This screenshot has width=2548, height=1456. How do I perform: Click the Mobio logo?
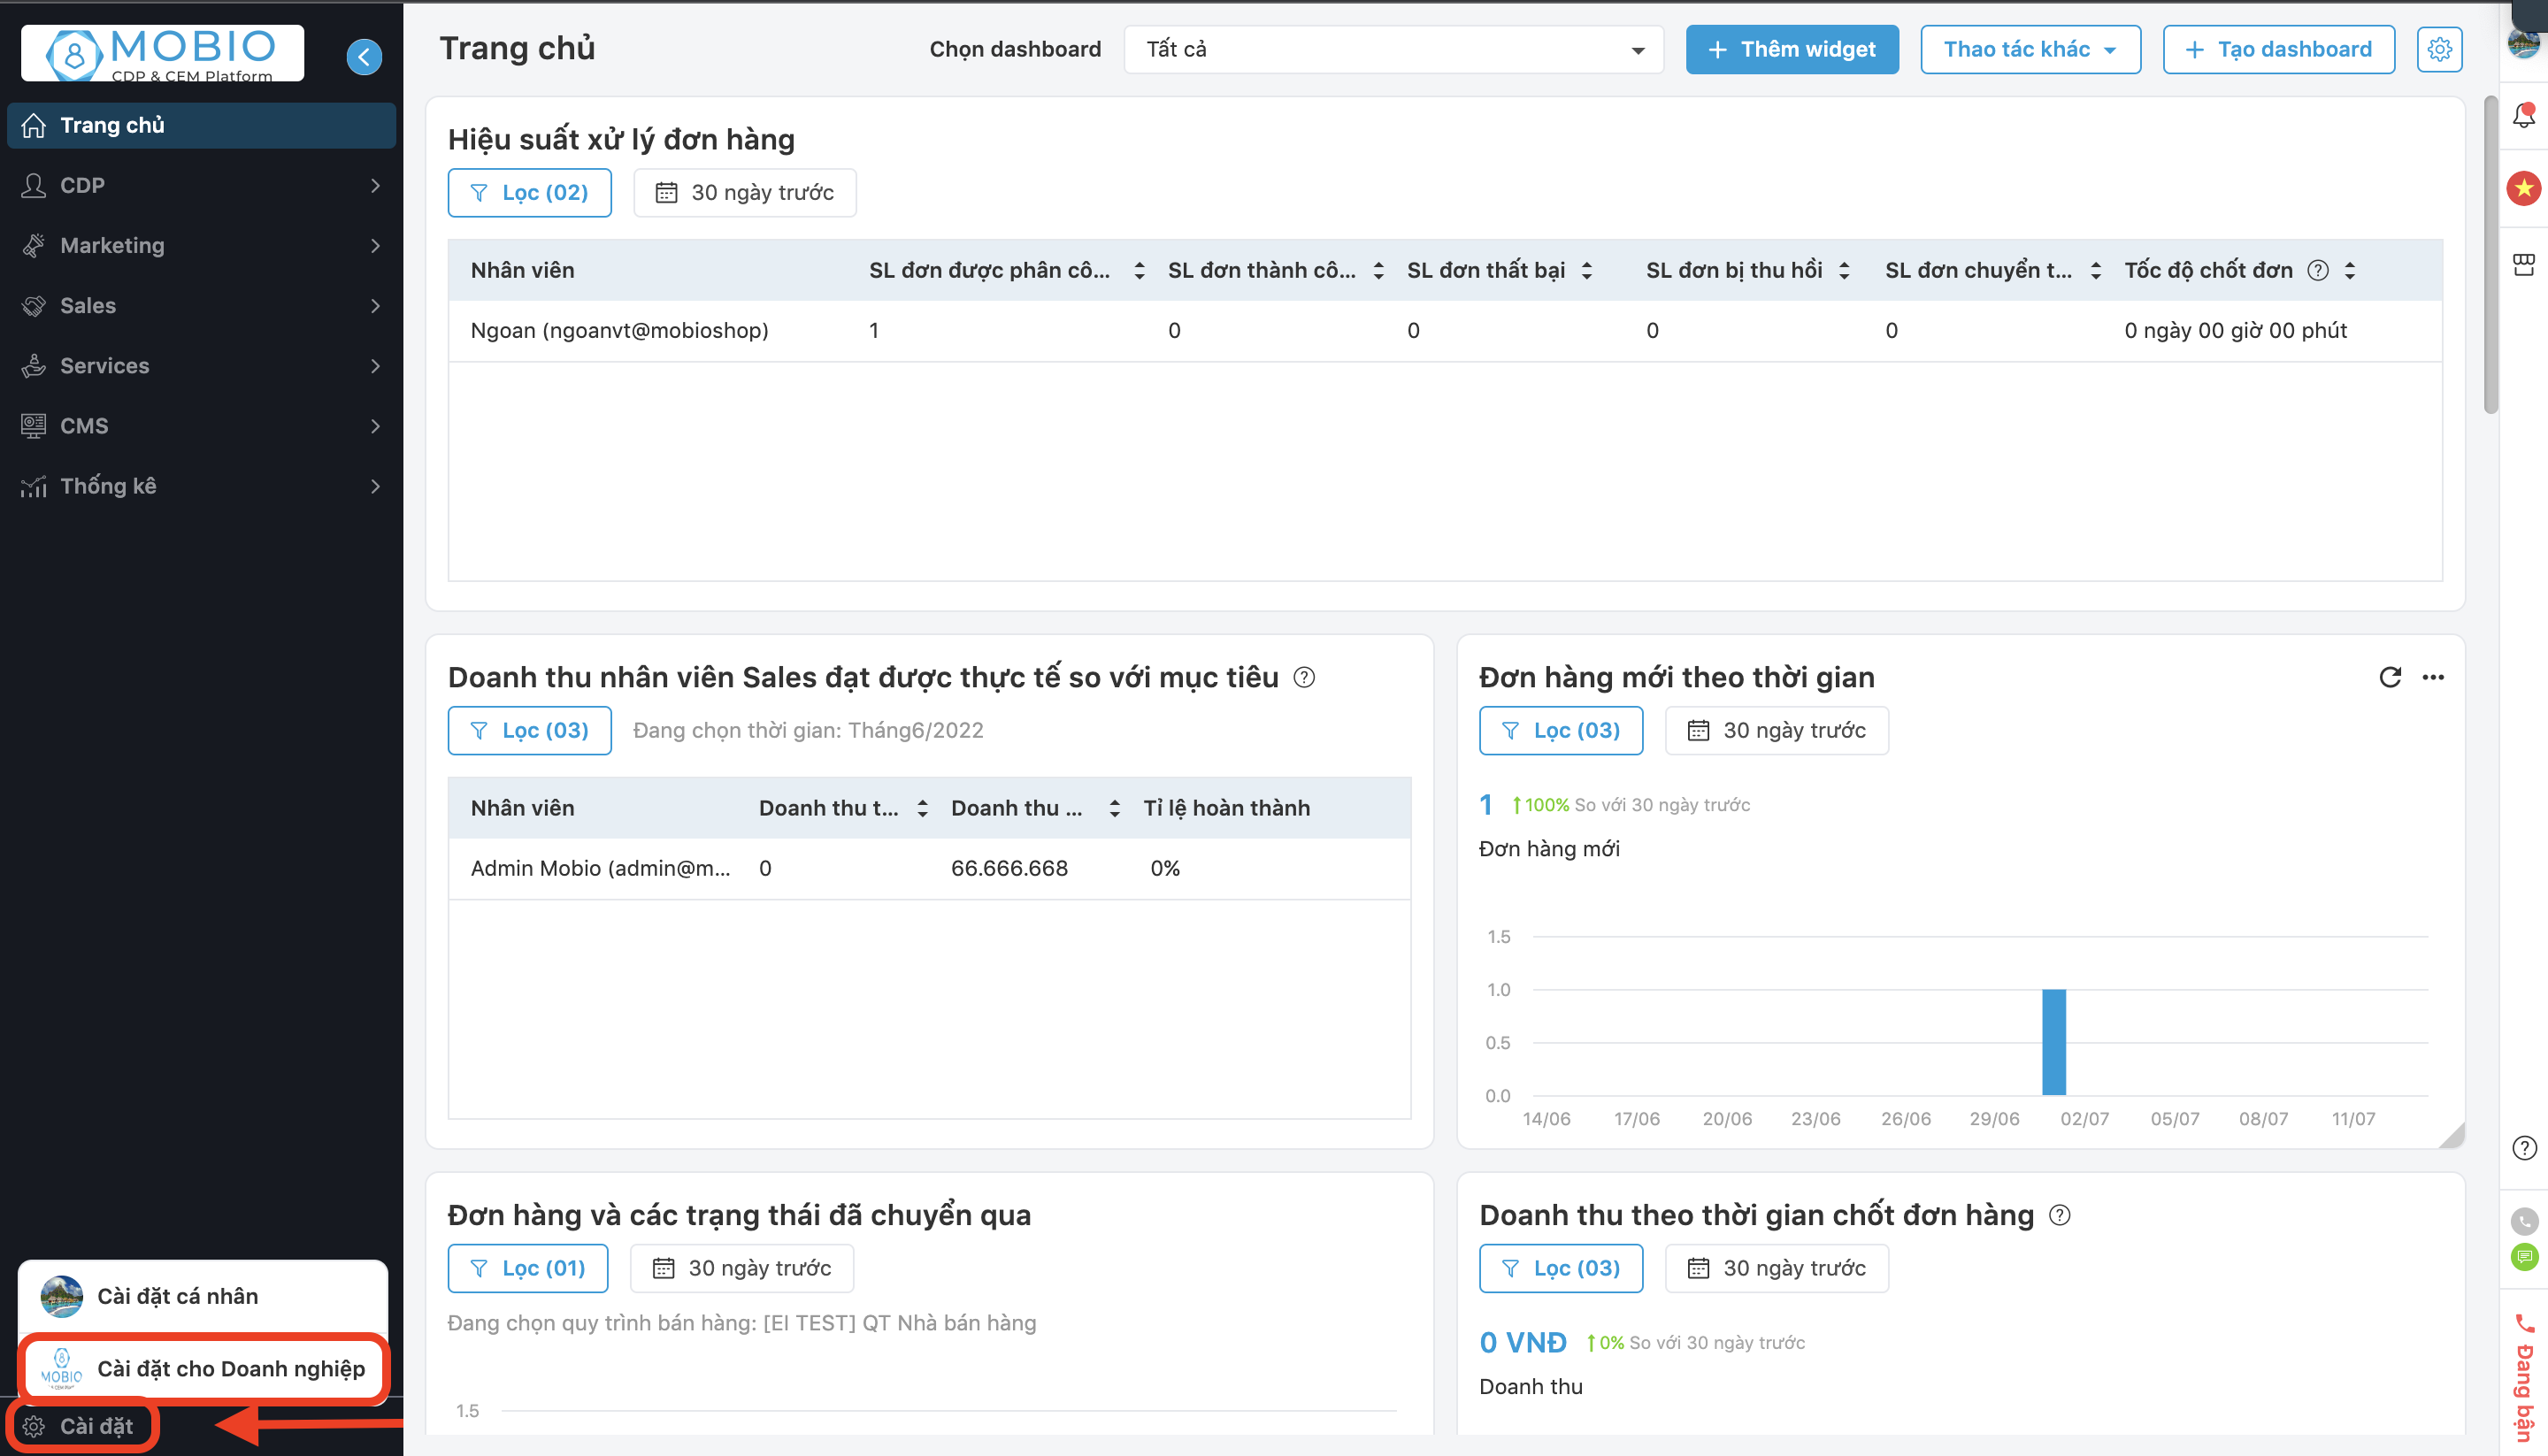click(x=162, y=53)
